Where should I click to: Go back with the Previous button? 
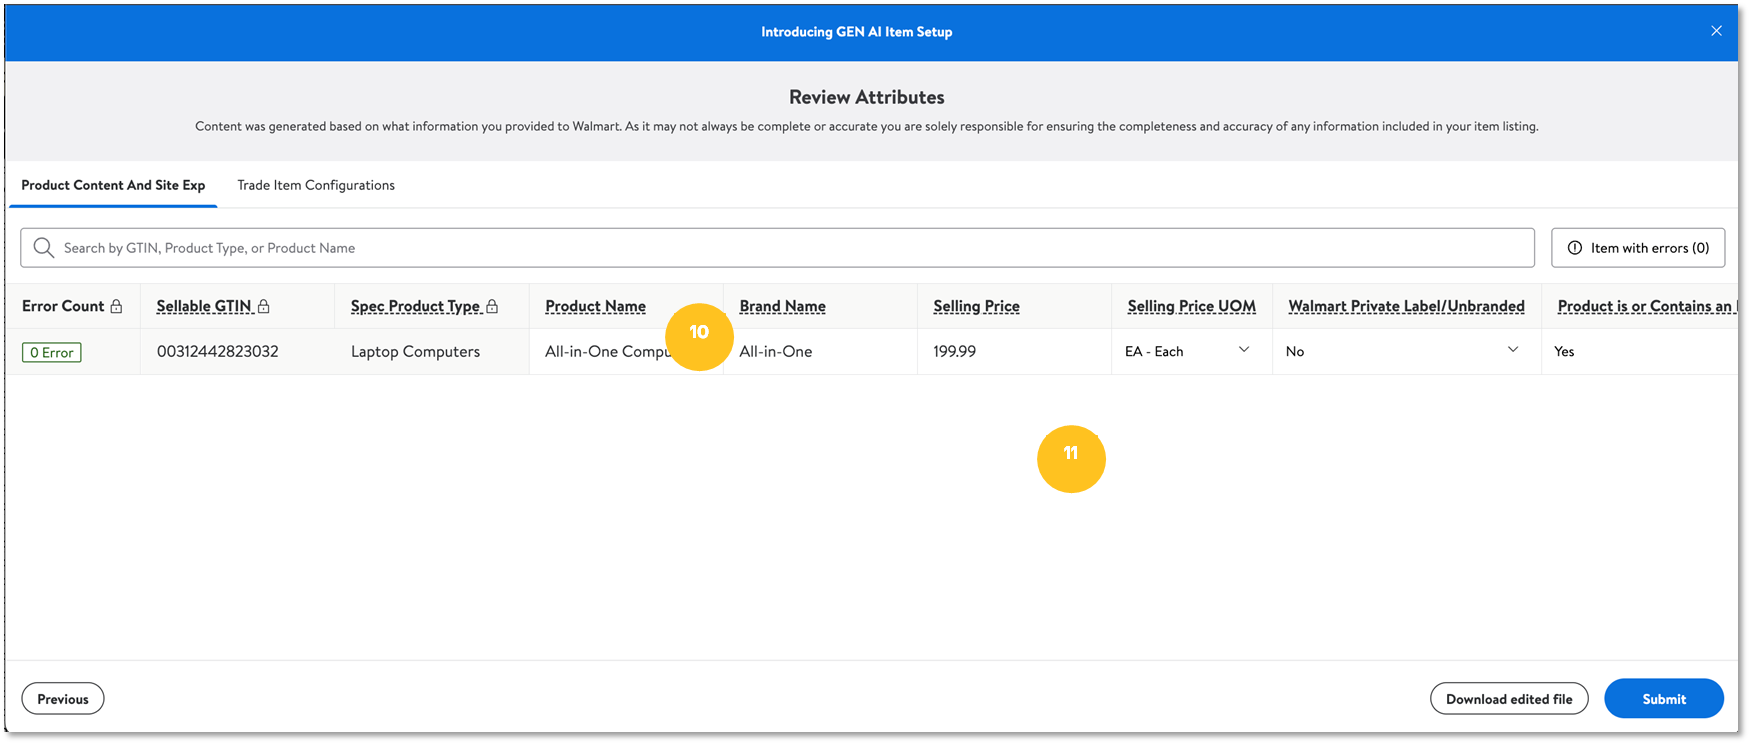click(x=63, y=699)
